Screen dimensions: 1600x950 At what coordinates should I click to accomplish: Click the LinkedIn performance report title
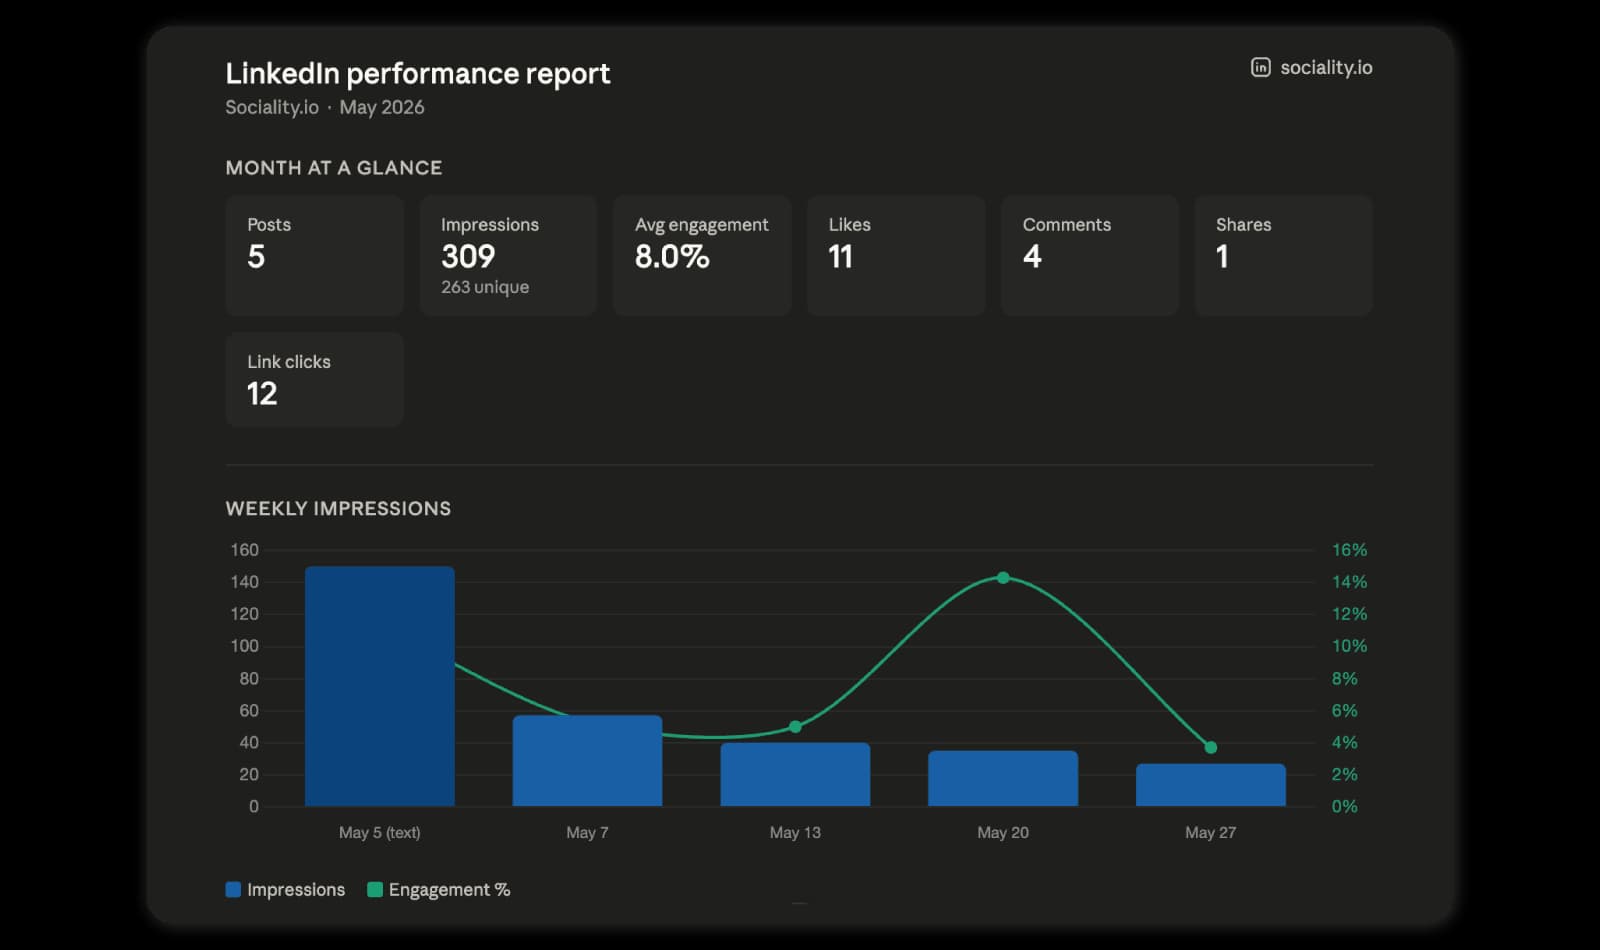coord(418,73)
